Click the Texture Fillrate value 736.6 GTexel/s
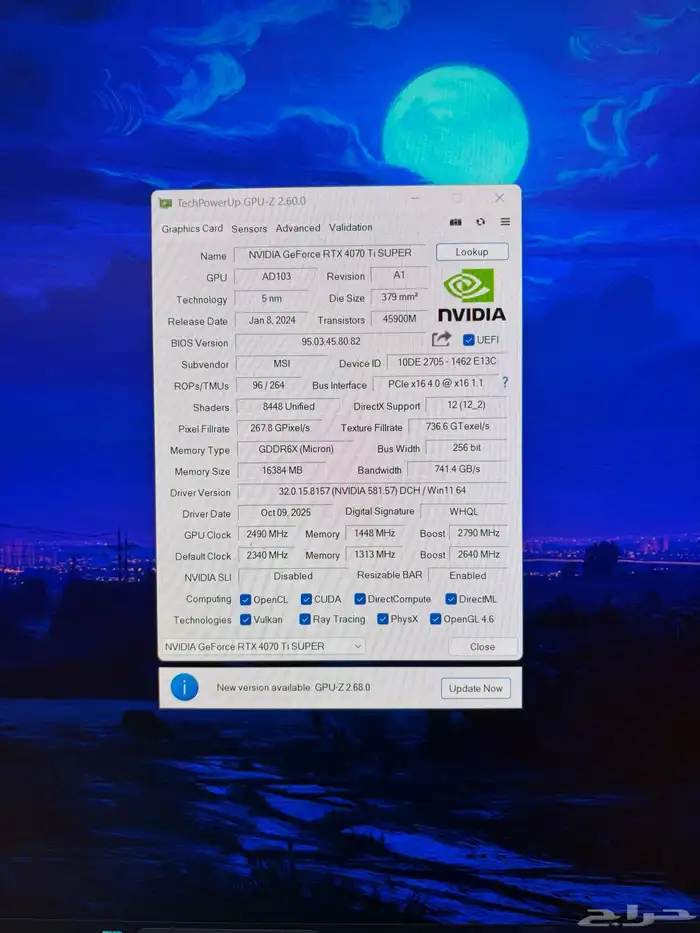This screenshot has width=700, height=933. 457,426
